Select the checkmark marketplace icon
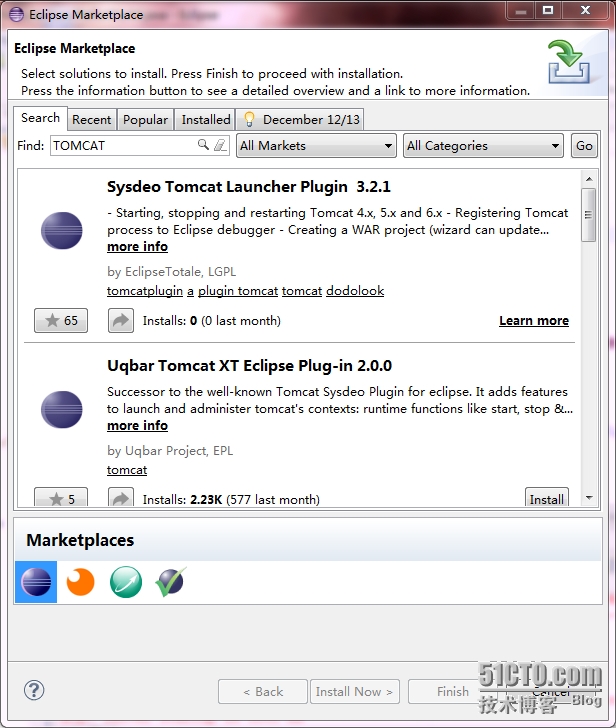This screenshot has height=728, width=616. [171, 582]
